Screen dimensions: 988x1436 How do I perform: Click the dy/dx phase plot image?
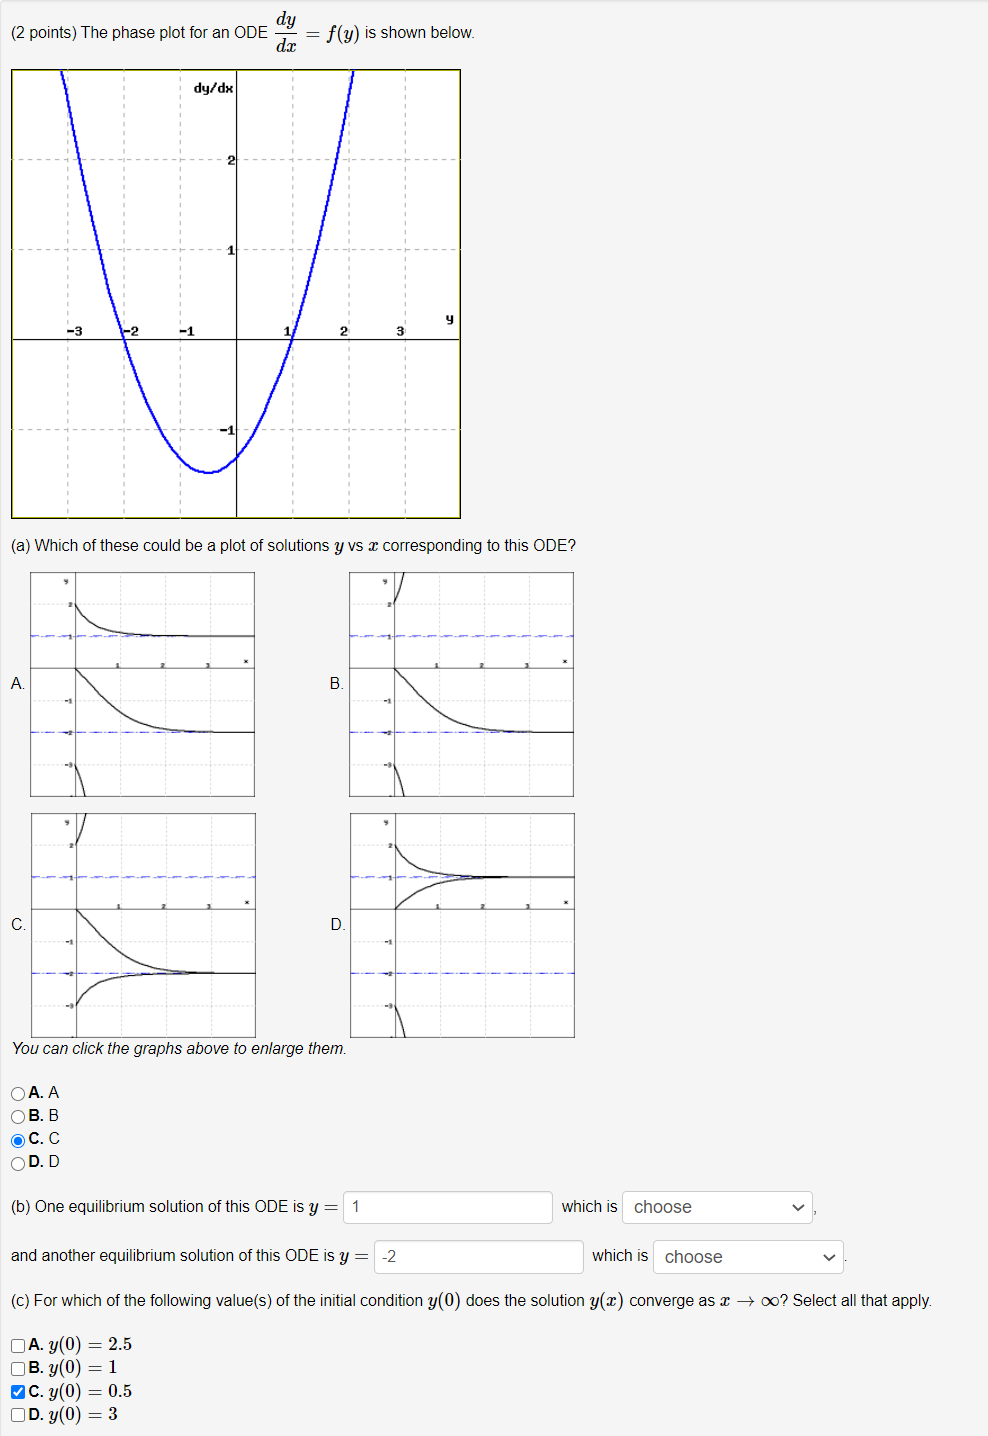click(236, 293)
